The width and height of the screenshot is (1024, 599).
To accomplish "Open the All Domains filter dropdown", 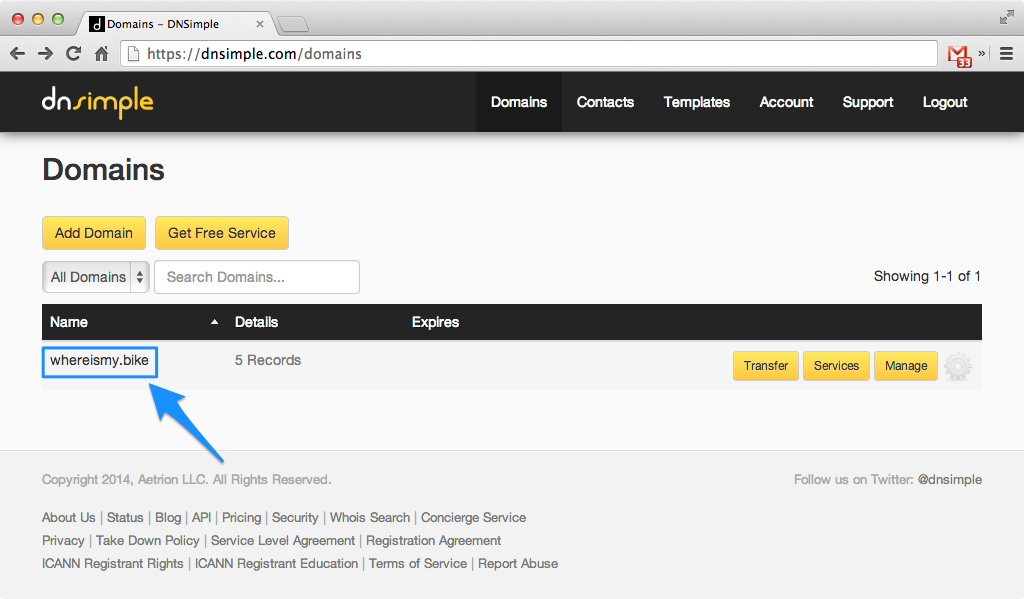I will click(x=95, y=277).
